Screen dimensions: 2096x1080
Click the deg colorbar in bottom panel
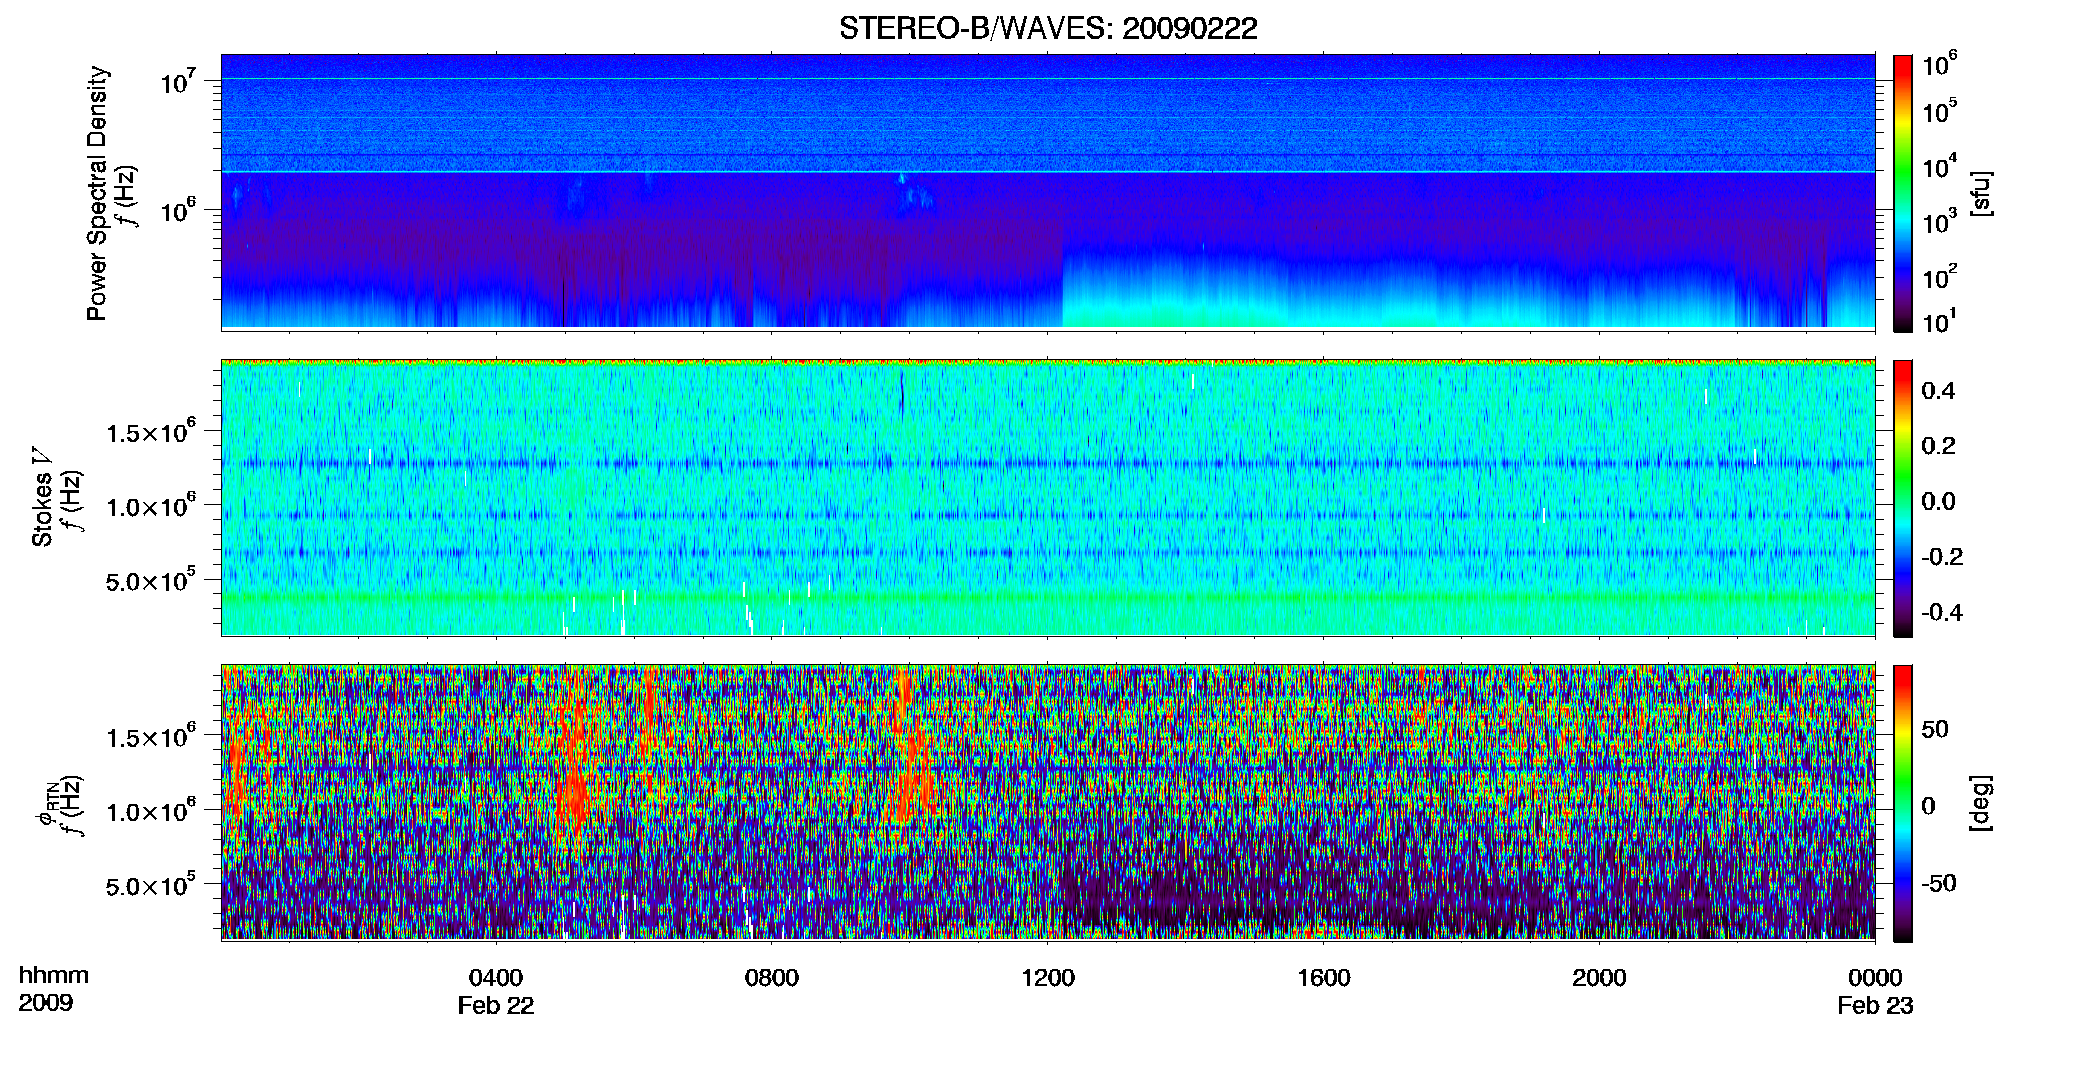1903,803
